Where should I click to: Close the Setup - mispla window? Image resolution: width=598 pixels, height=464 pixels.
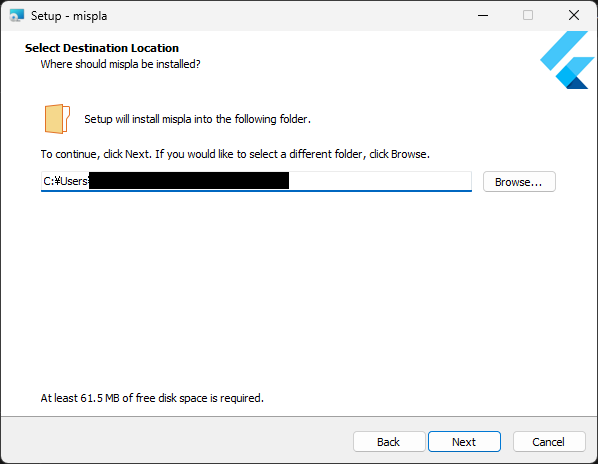coord(574,16)
